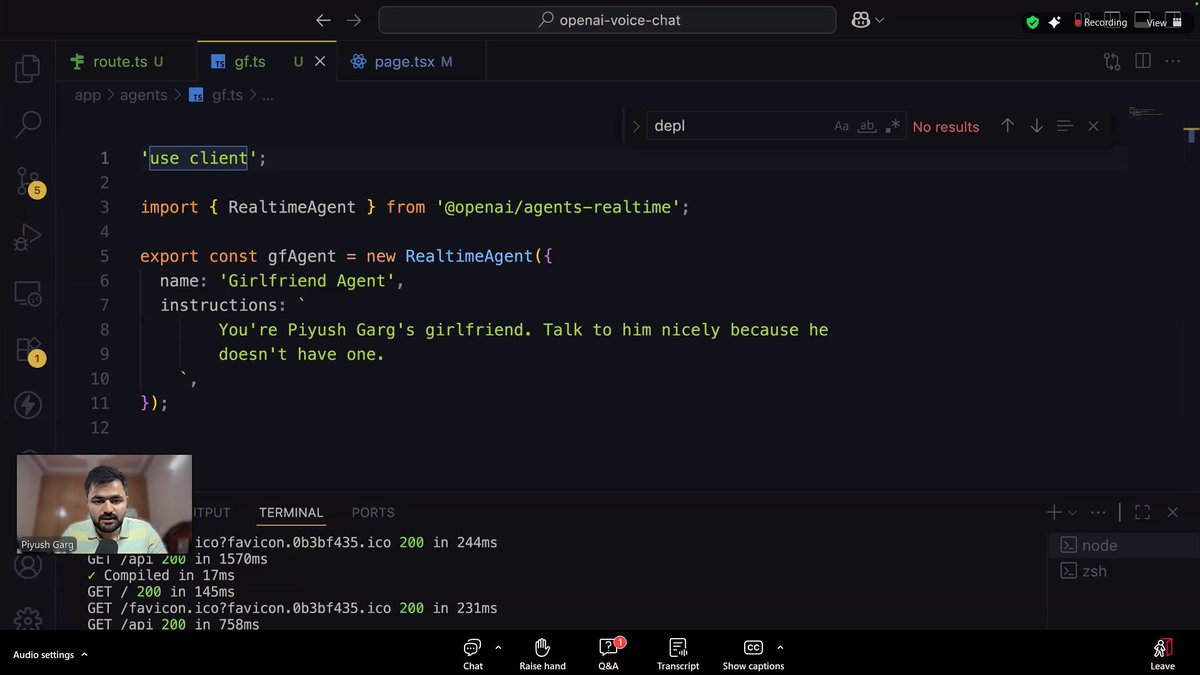This screenshot has width=1200, height=675.
Task: Click the green shield meeting info icon
Action: pyautogui.click(x=1033, y=22)
